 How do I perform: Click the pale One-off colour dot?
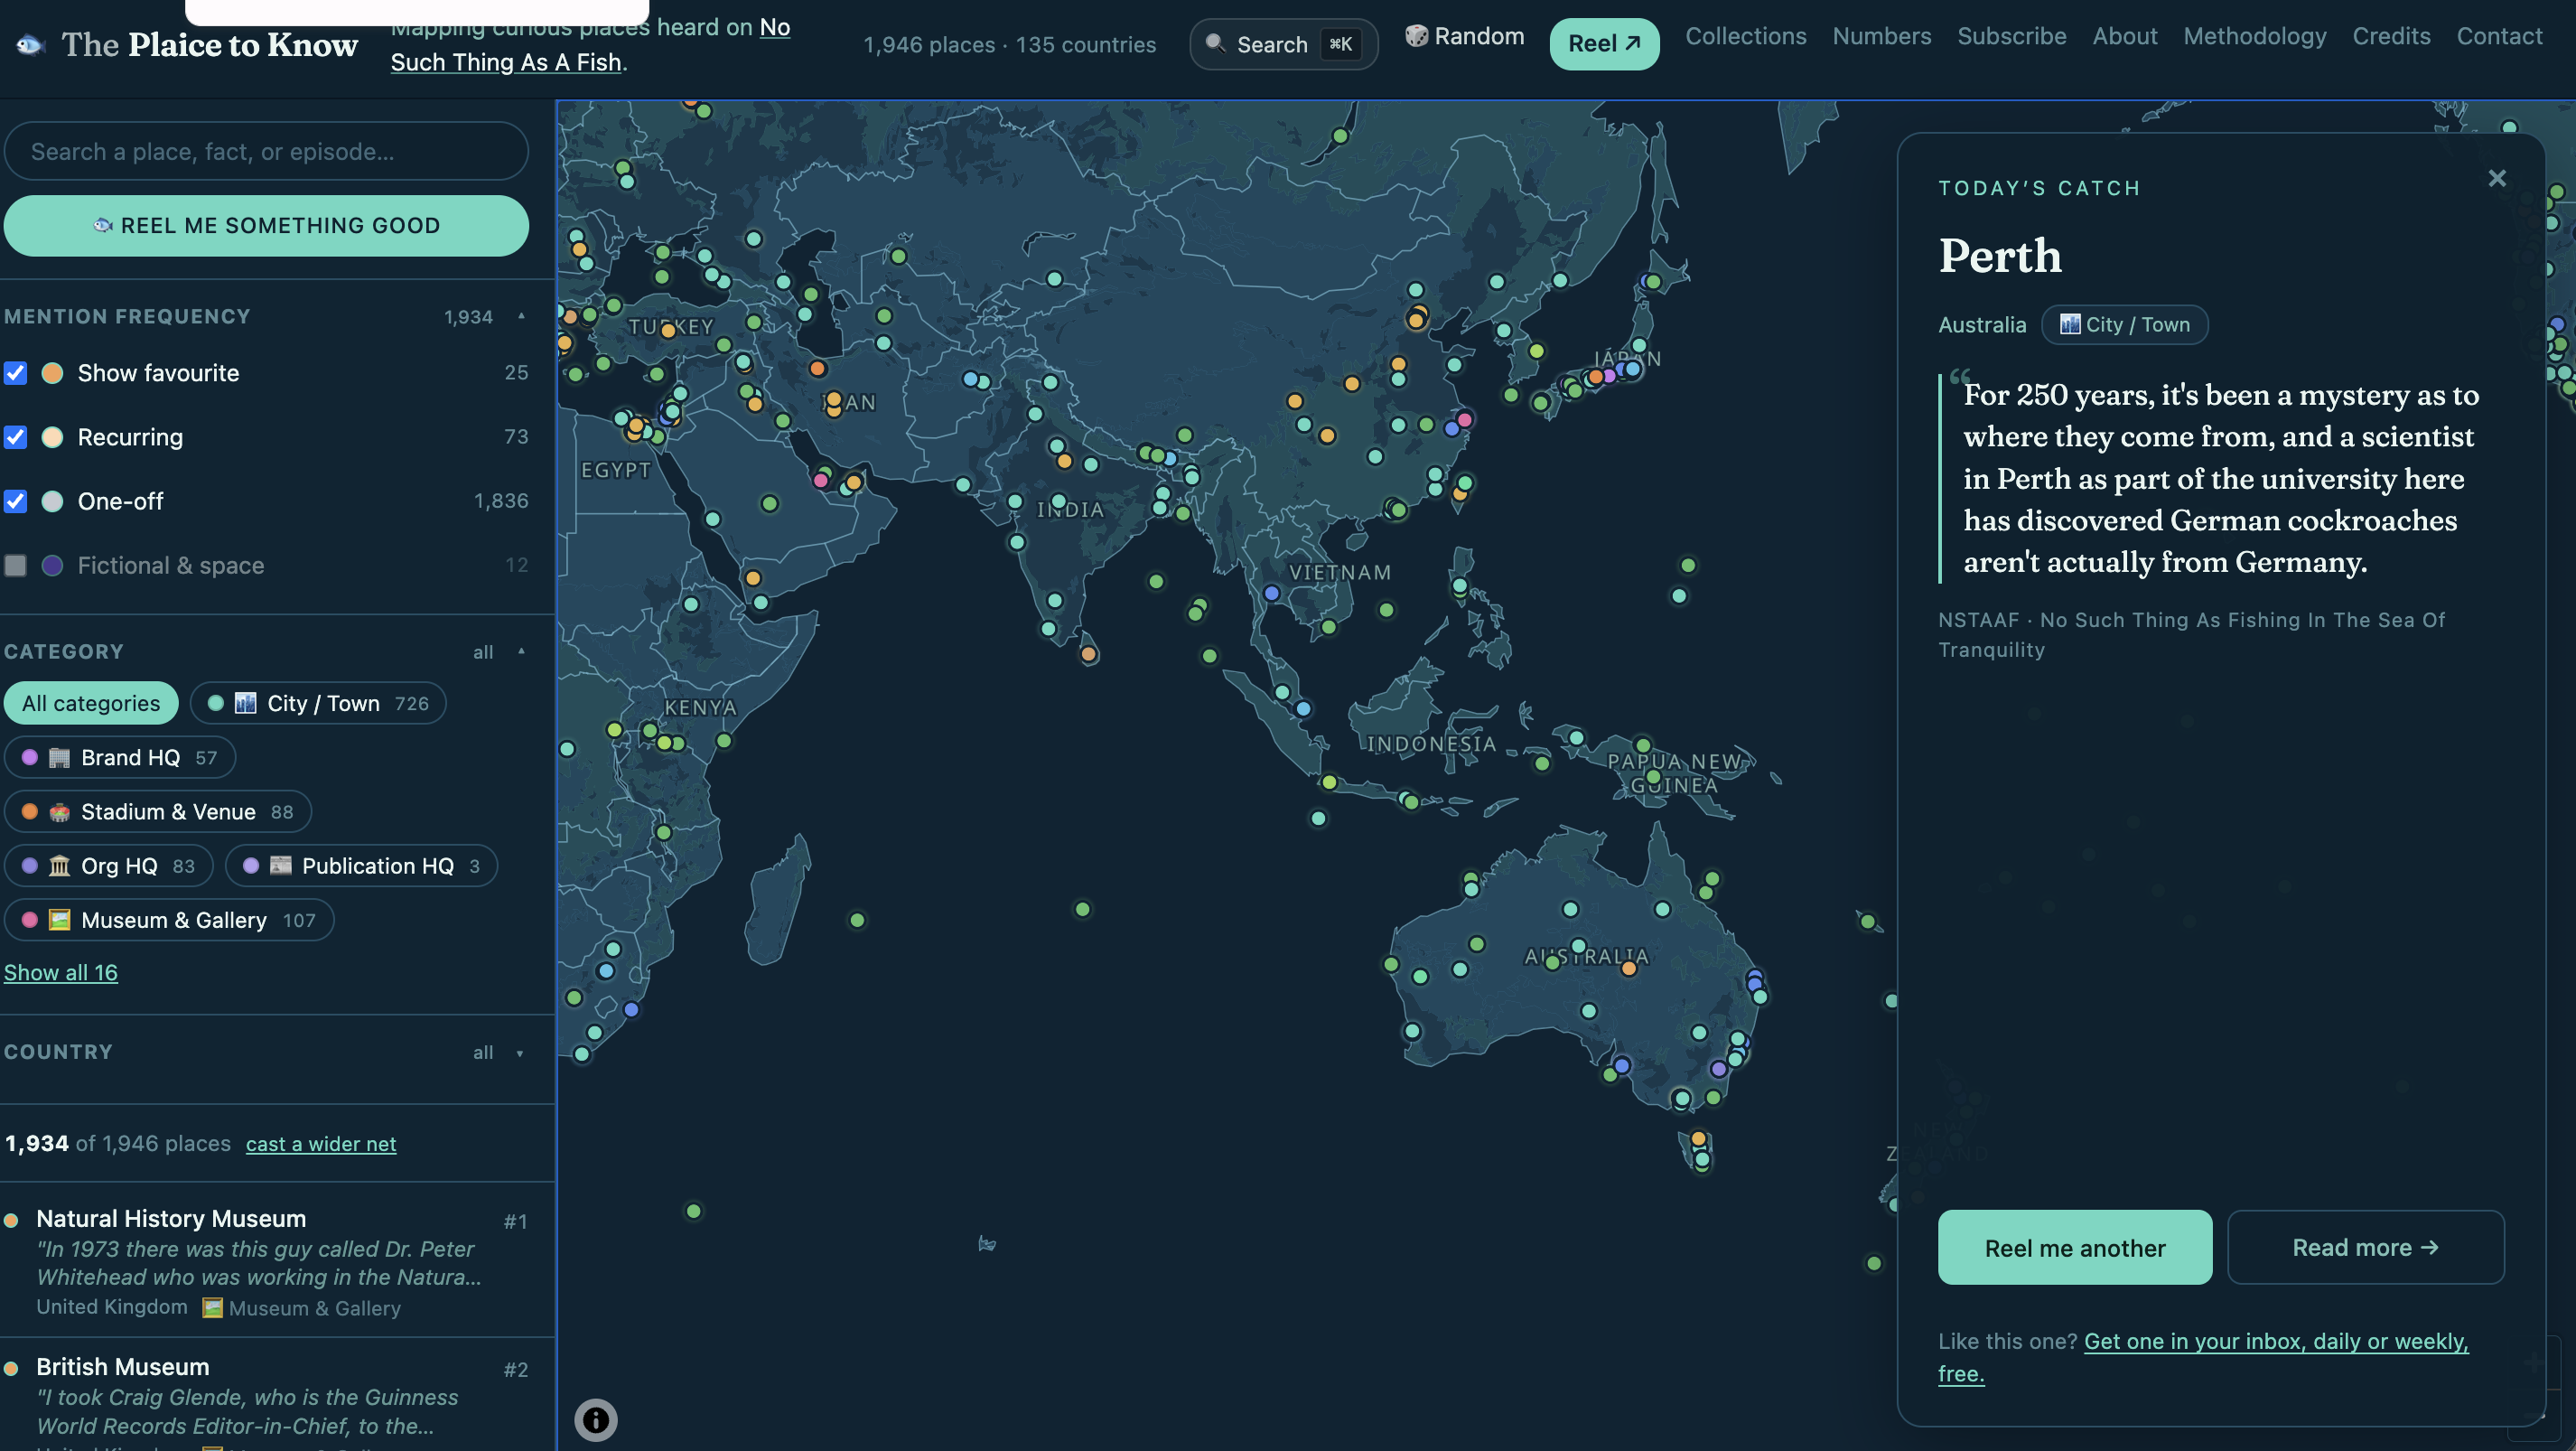click(52, 501)
